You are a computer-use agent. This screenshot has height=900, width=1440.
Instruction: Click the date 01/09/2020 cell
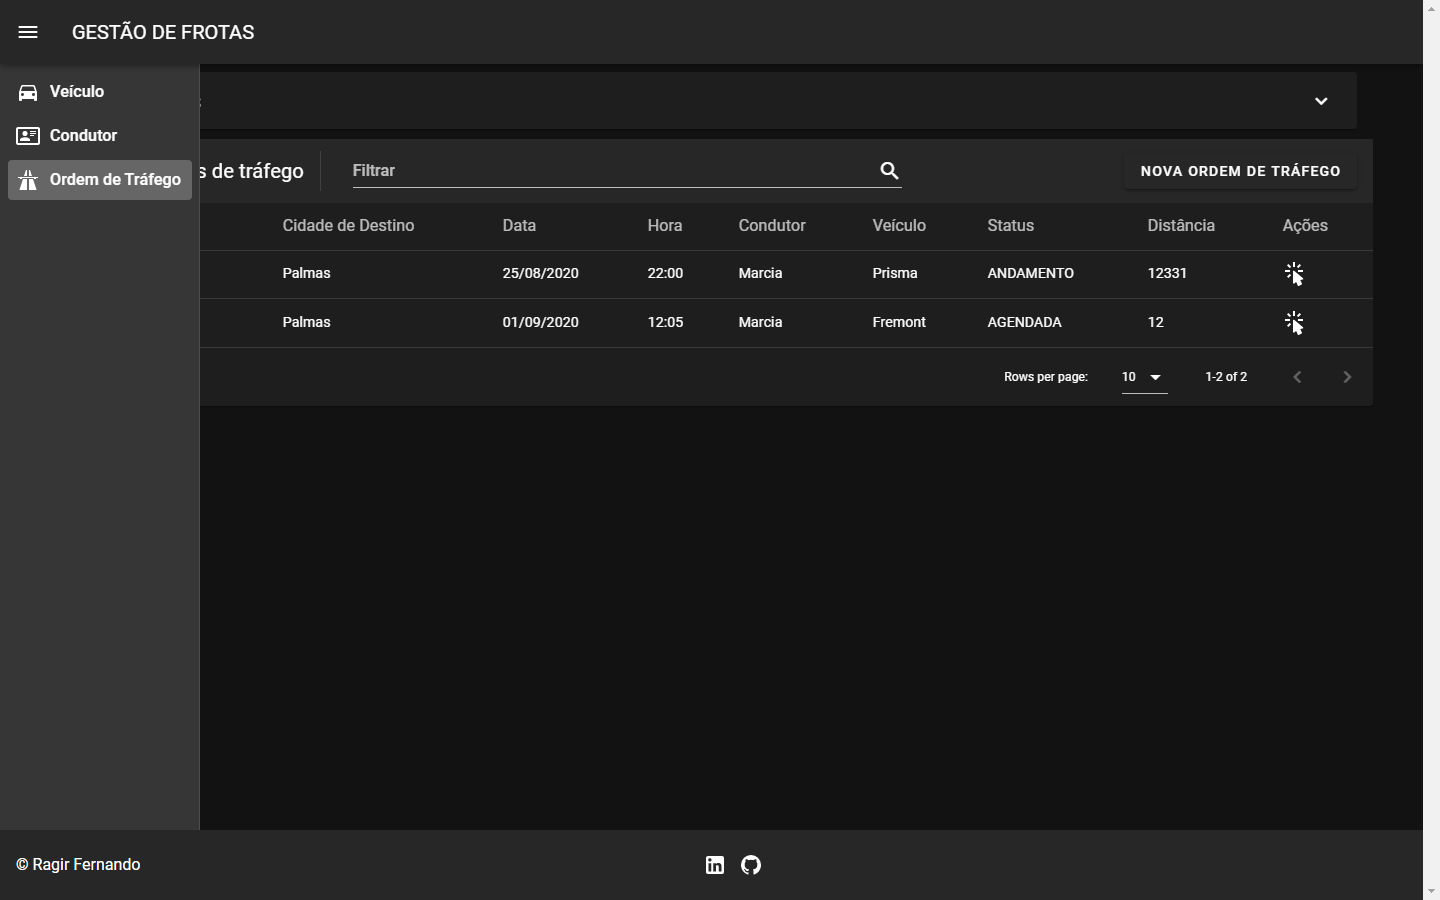pos(541,323)
